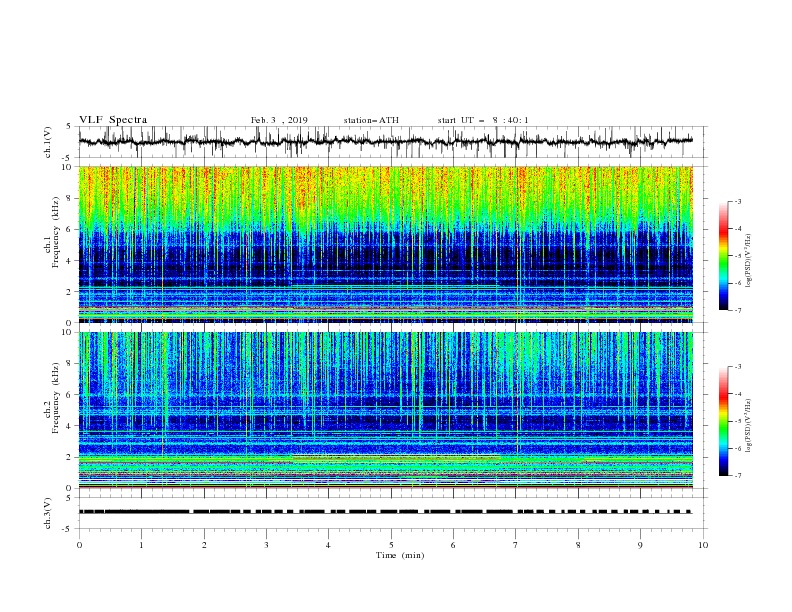Click the date text "Feb. 3, 2019"

[x=279, y=120]
